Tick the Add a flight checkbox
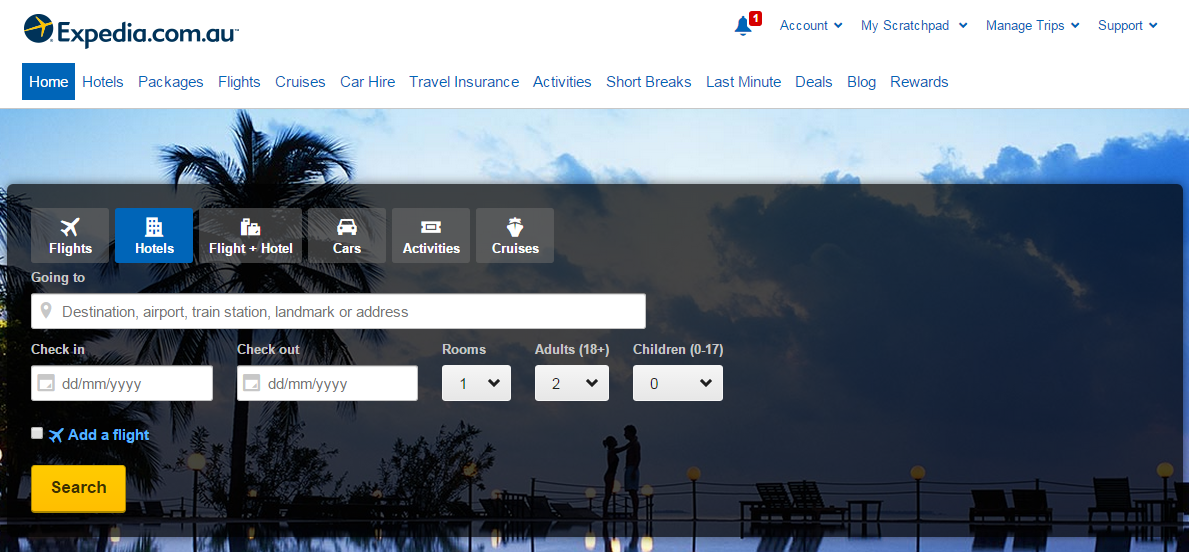Image resolution: width=1189 pixels, height=552 pixels. pos(37,433)
